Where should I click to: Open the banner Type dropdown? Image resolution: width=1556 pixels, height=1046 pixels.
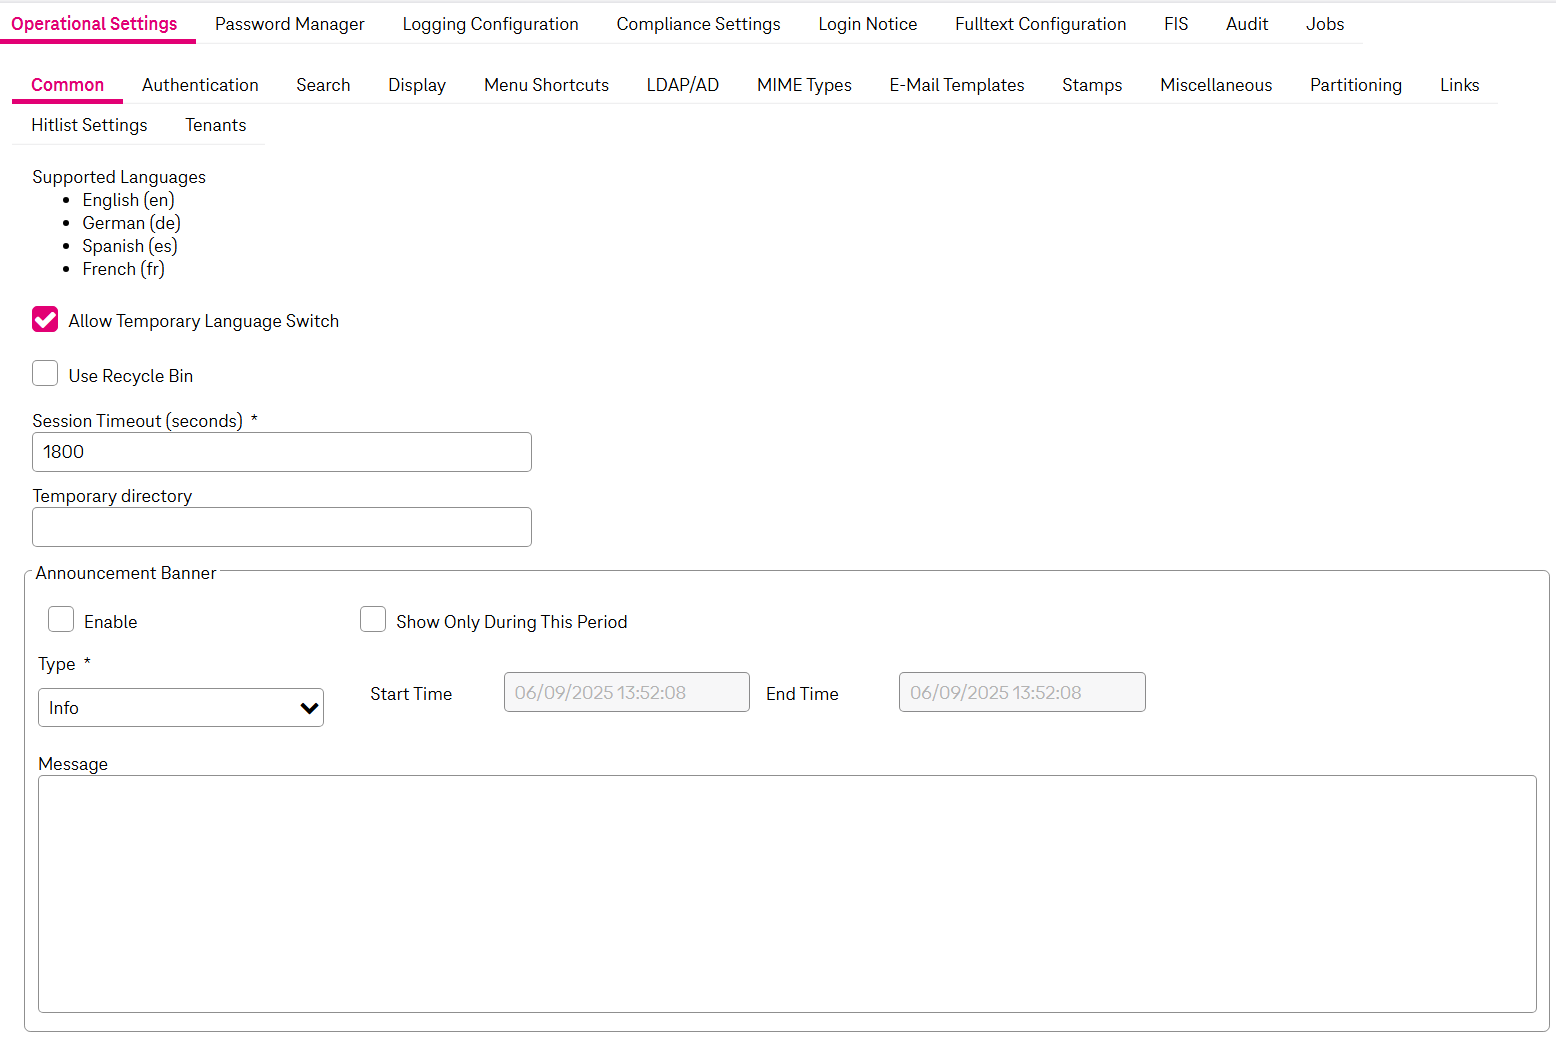coord(181,708)
